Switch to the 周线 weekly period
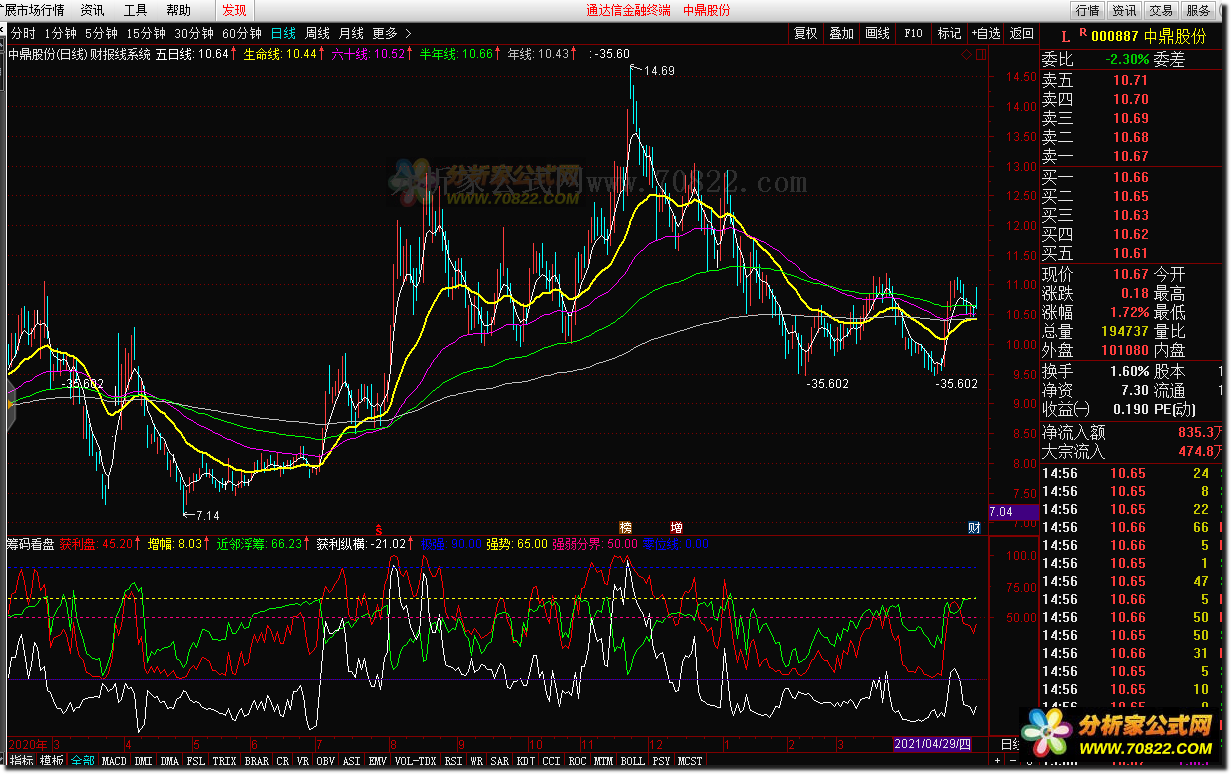This screenshot has width=1232, height=774. click(317, 33)
